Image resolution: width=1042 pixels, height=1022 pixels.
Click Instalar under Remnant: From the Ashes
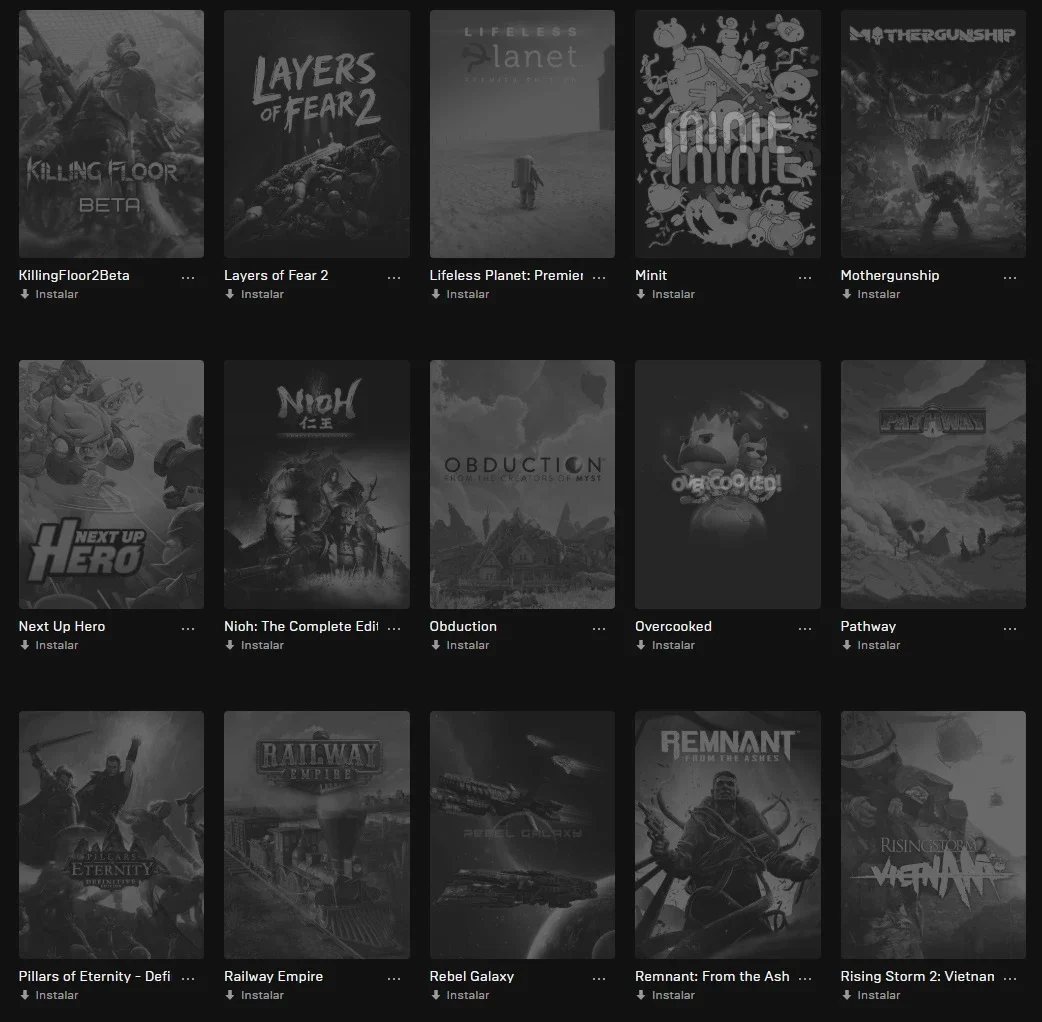(x=665, y=995)
